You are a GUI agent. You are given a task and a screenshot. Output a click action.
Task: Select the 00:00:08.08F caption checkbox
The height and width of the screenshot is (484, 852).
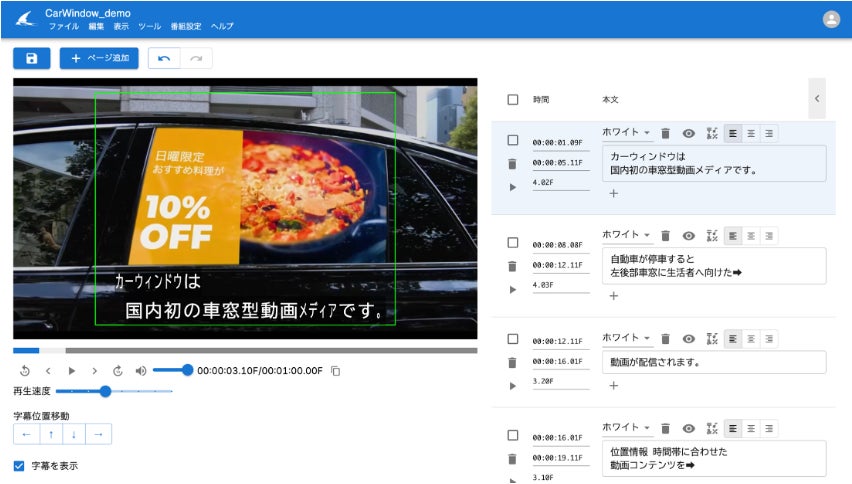pos(512,243)
